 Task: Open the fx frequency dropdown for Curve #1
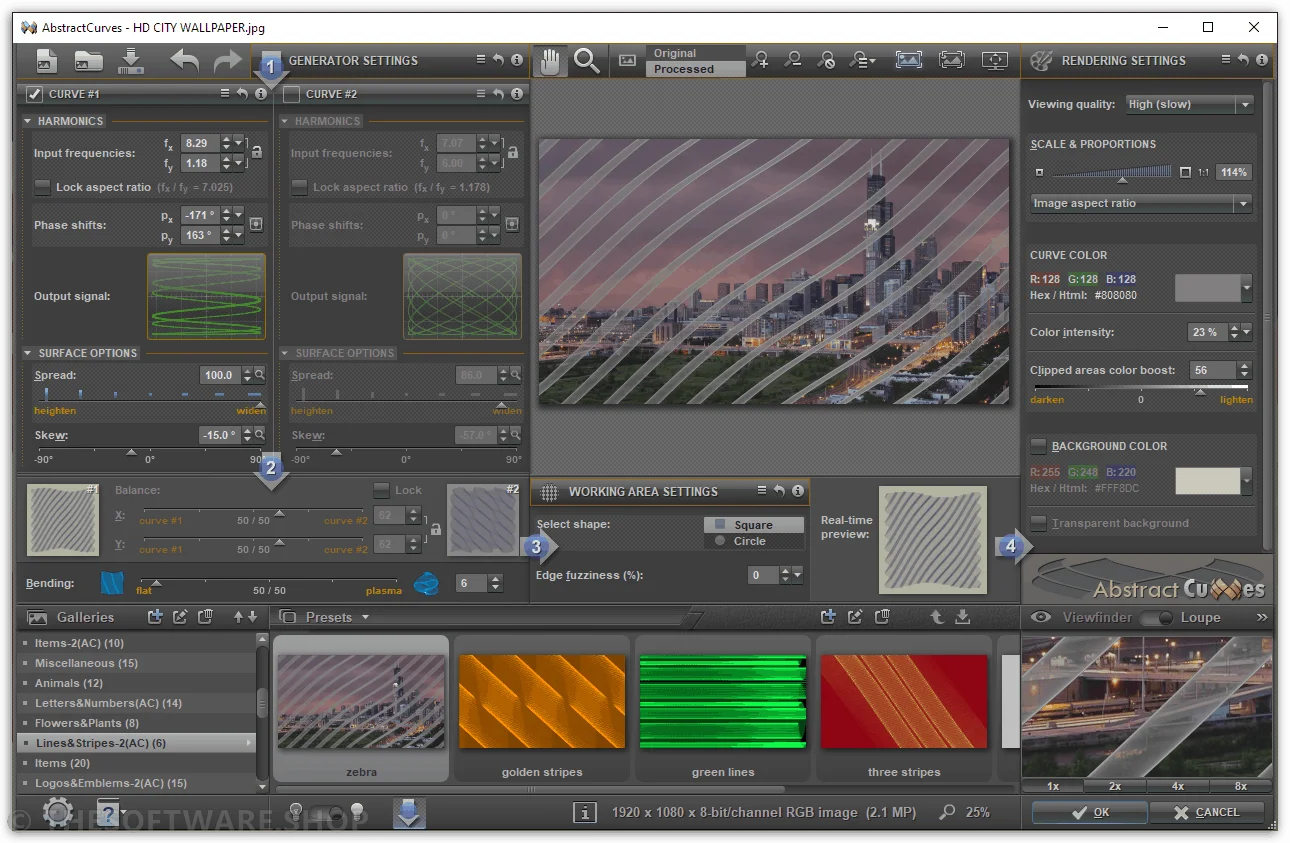[x=238, y=143]
